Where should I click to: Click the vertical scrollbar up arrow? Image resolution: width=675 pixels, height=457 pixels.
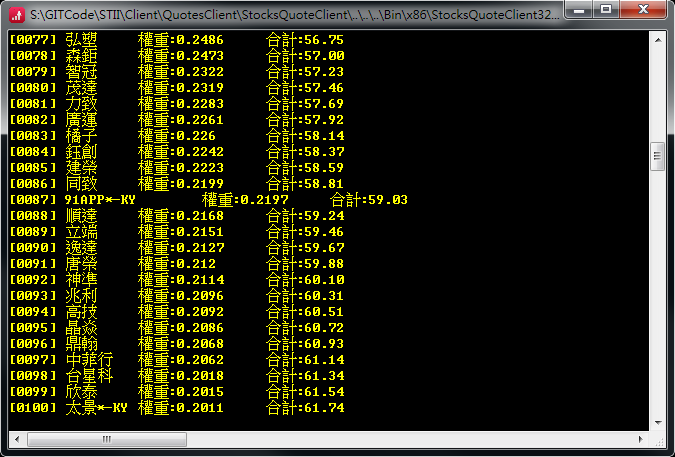[x=658, y=40]
